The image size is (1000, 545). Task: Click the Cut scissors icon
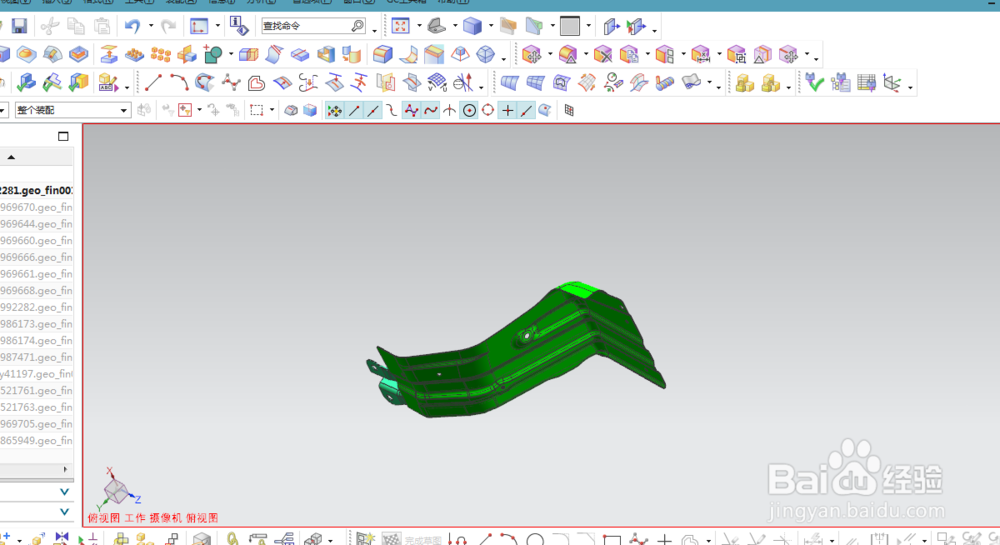tap(49, 26)
